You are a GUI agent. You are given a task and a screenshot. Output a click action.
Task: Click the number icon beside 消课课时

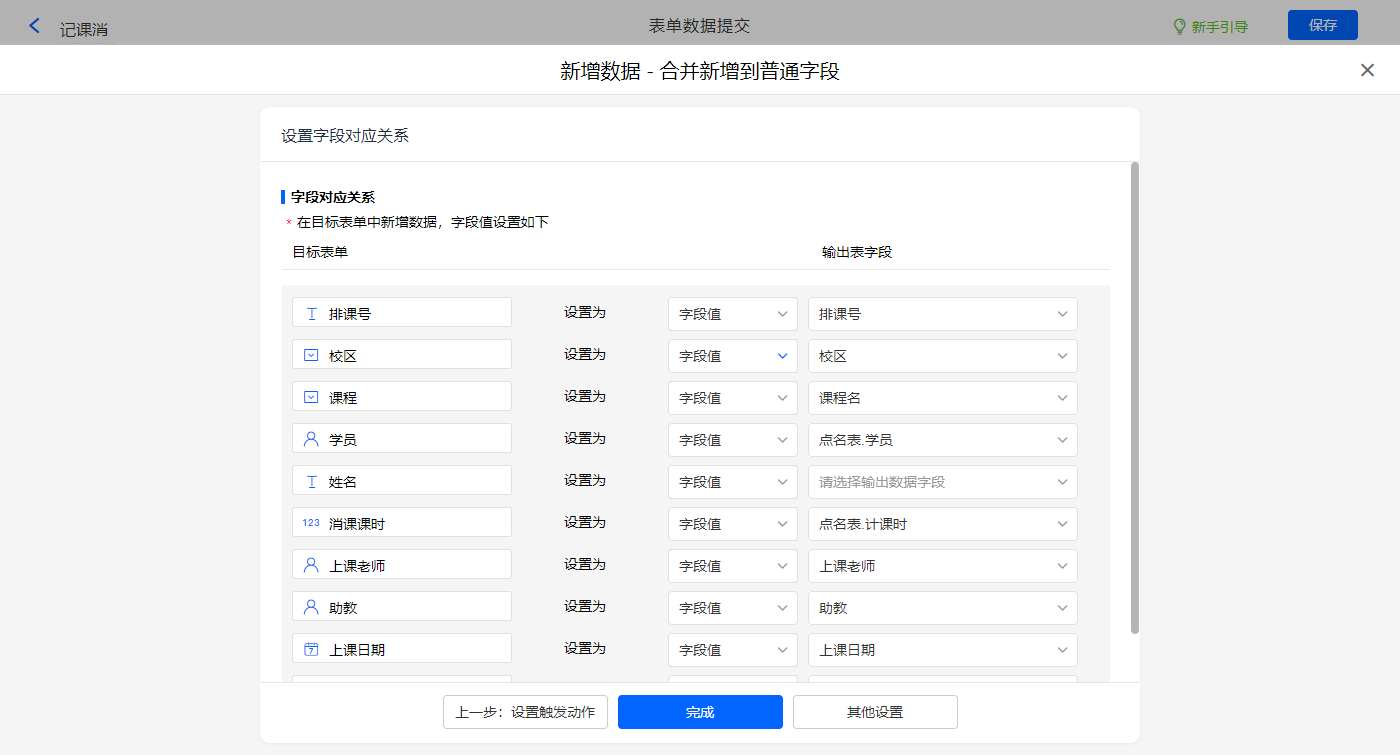311,523
